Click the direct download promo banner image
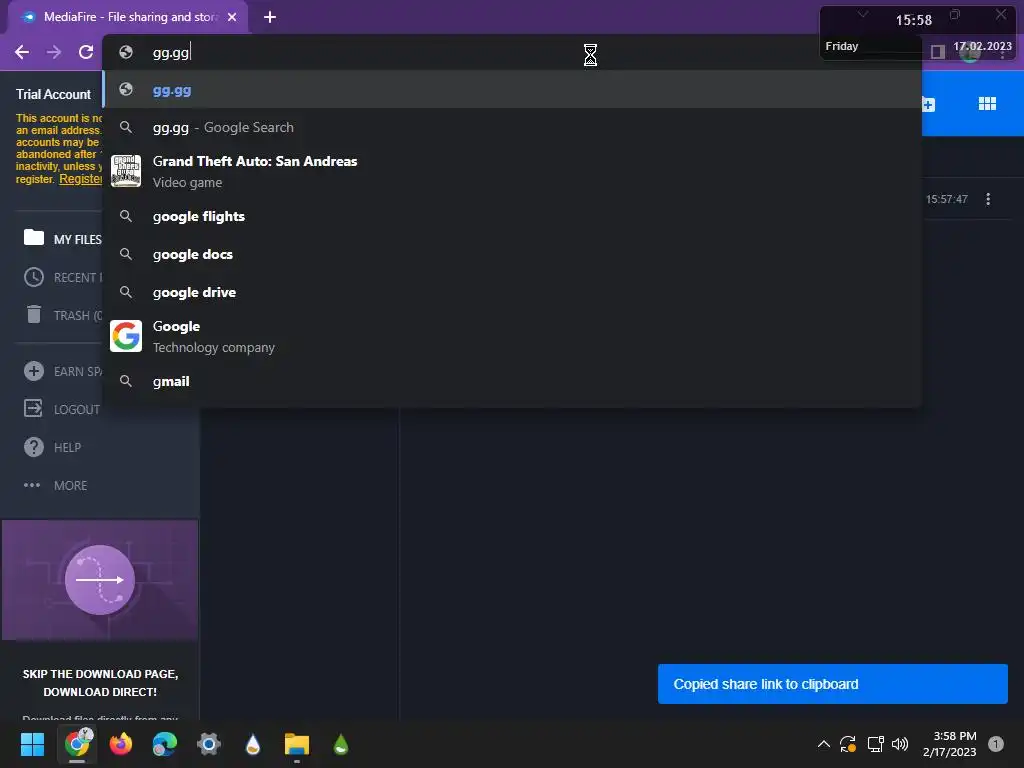Screen dimensions: 1024x768 point(100,580)
